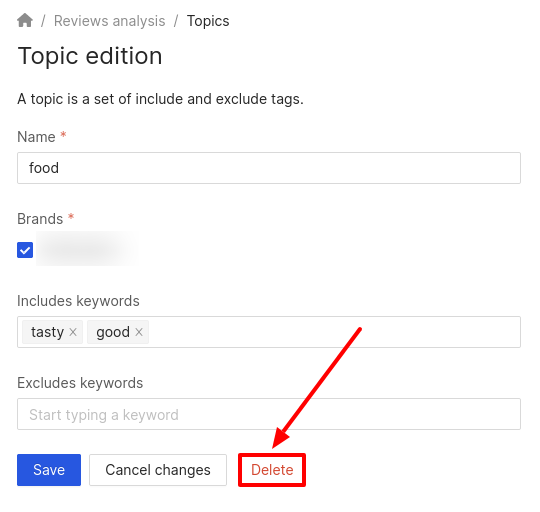Save the topic changes
Image resolution: width=540 pixels, height=512 pixels.
(49, 470)
